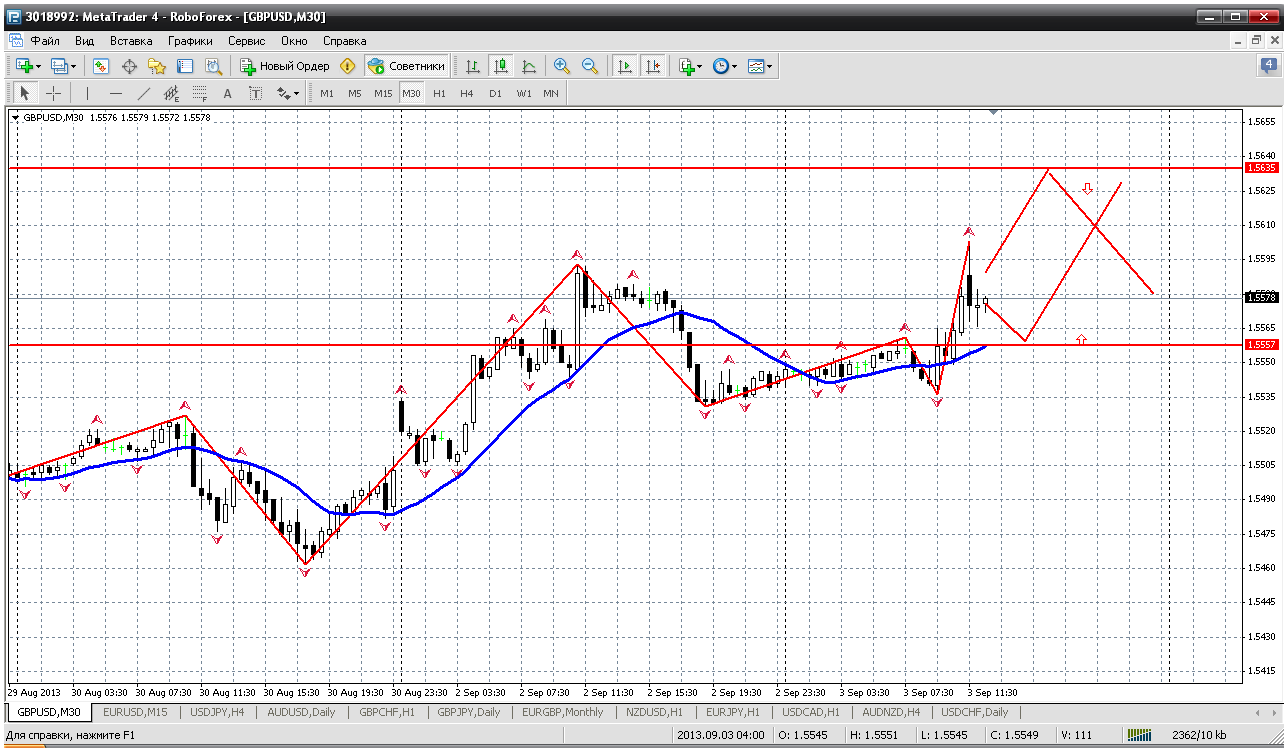
Task: Select the vertical line drawing tool
Action: click(x=87, y=93)
